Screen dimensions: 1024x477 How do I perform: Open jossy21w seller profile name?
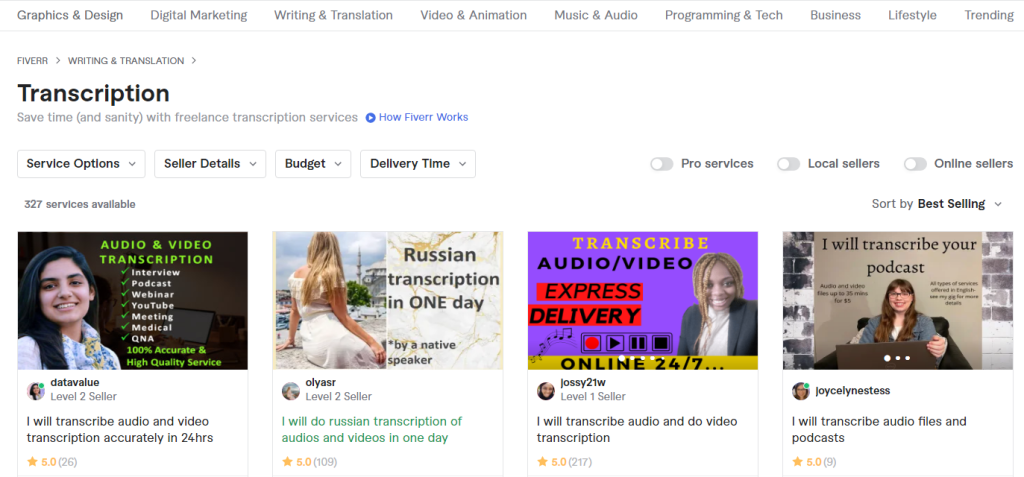point(582,382)
